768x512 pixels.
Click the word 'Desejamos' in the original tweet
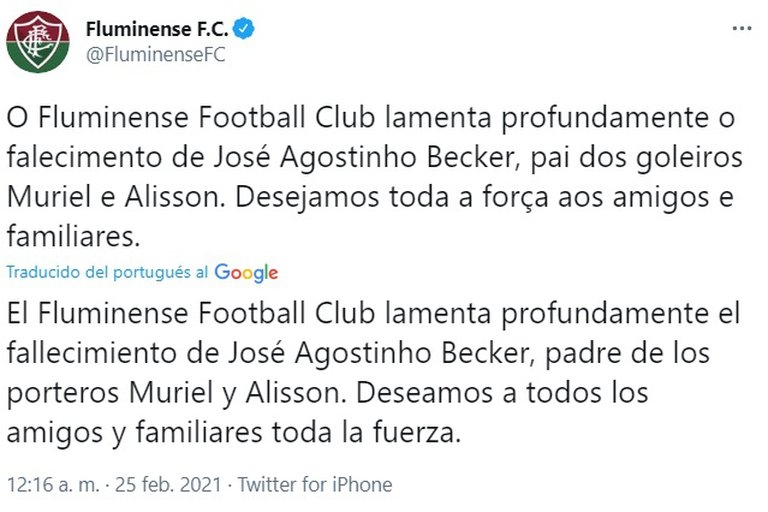(308, 198)
